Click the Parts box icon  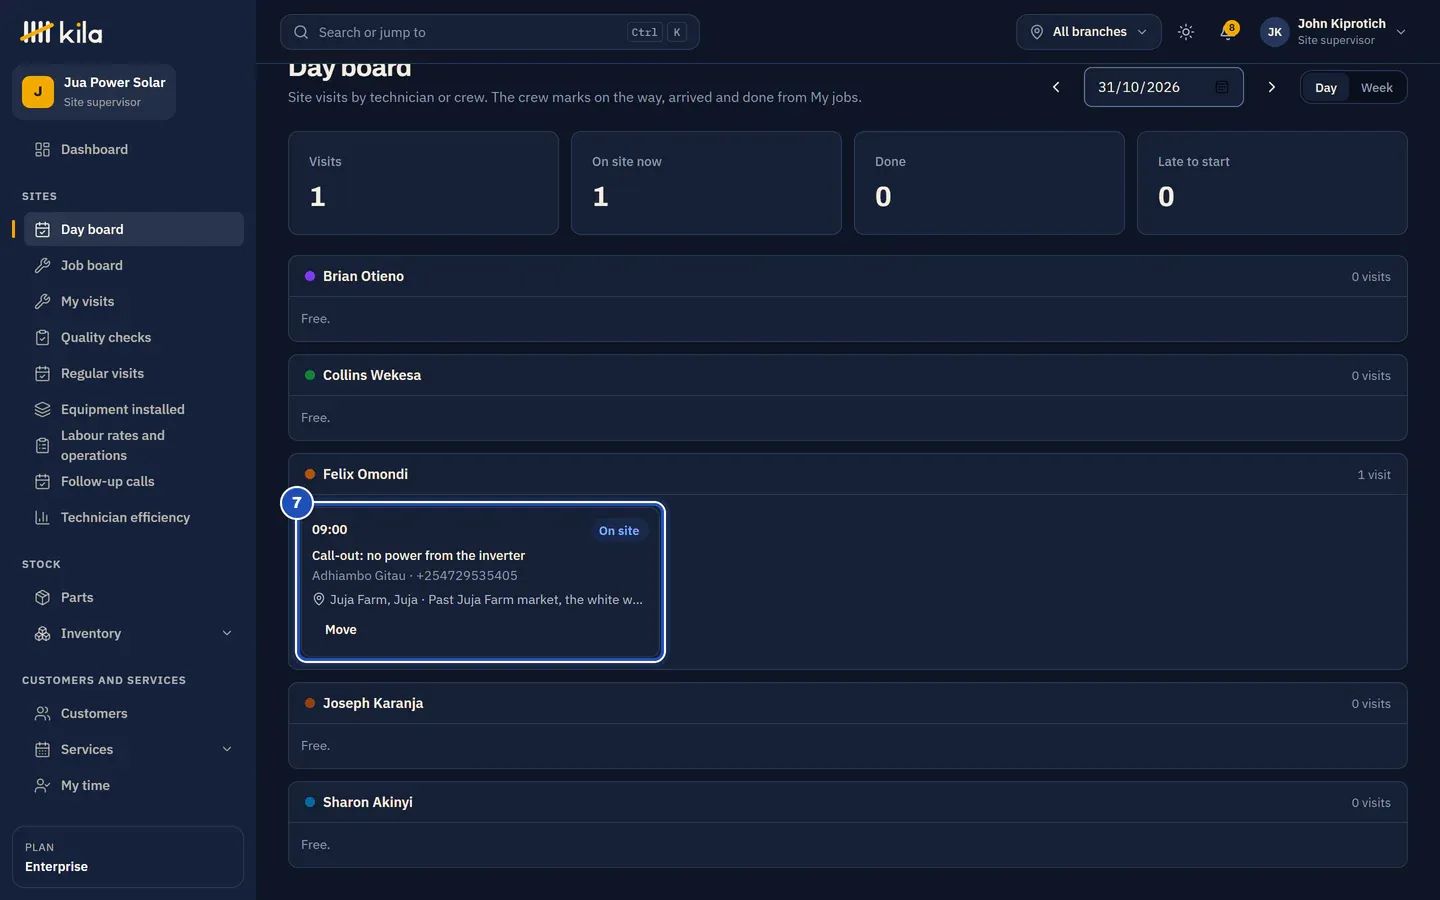tap(42, 598)
